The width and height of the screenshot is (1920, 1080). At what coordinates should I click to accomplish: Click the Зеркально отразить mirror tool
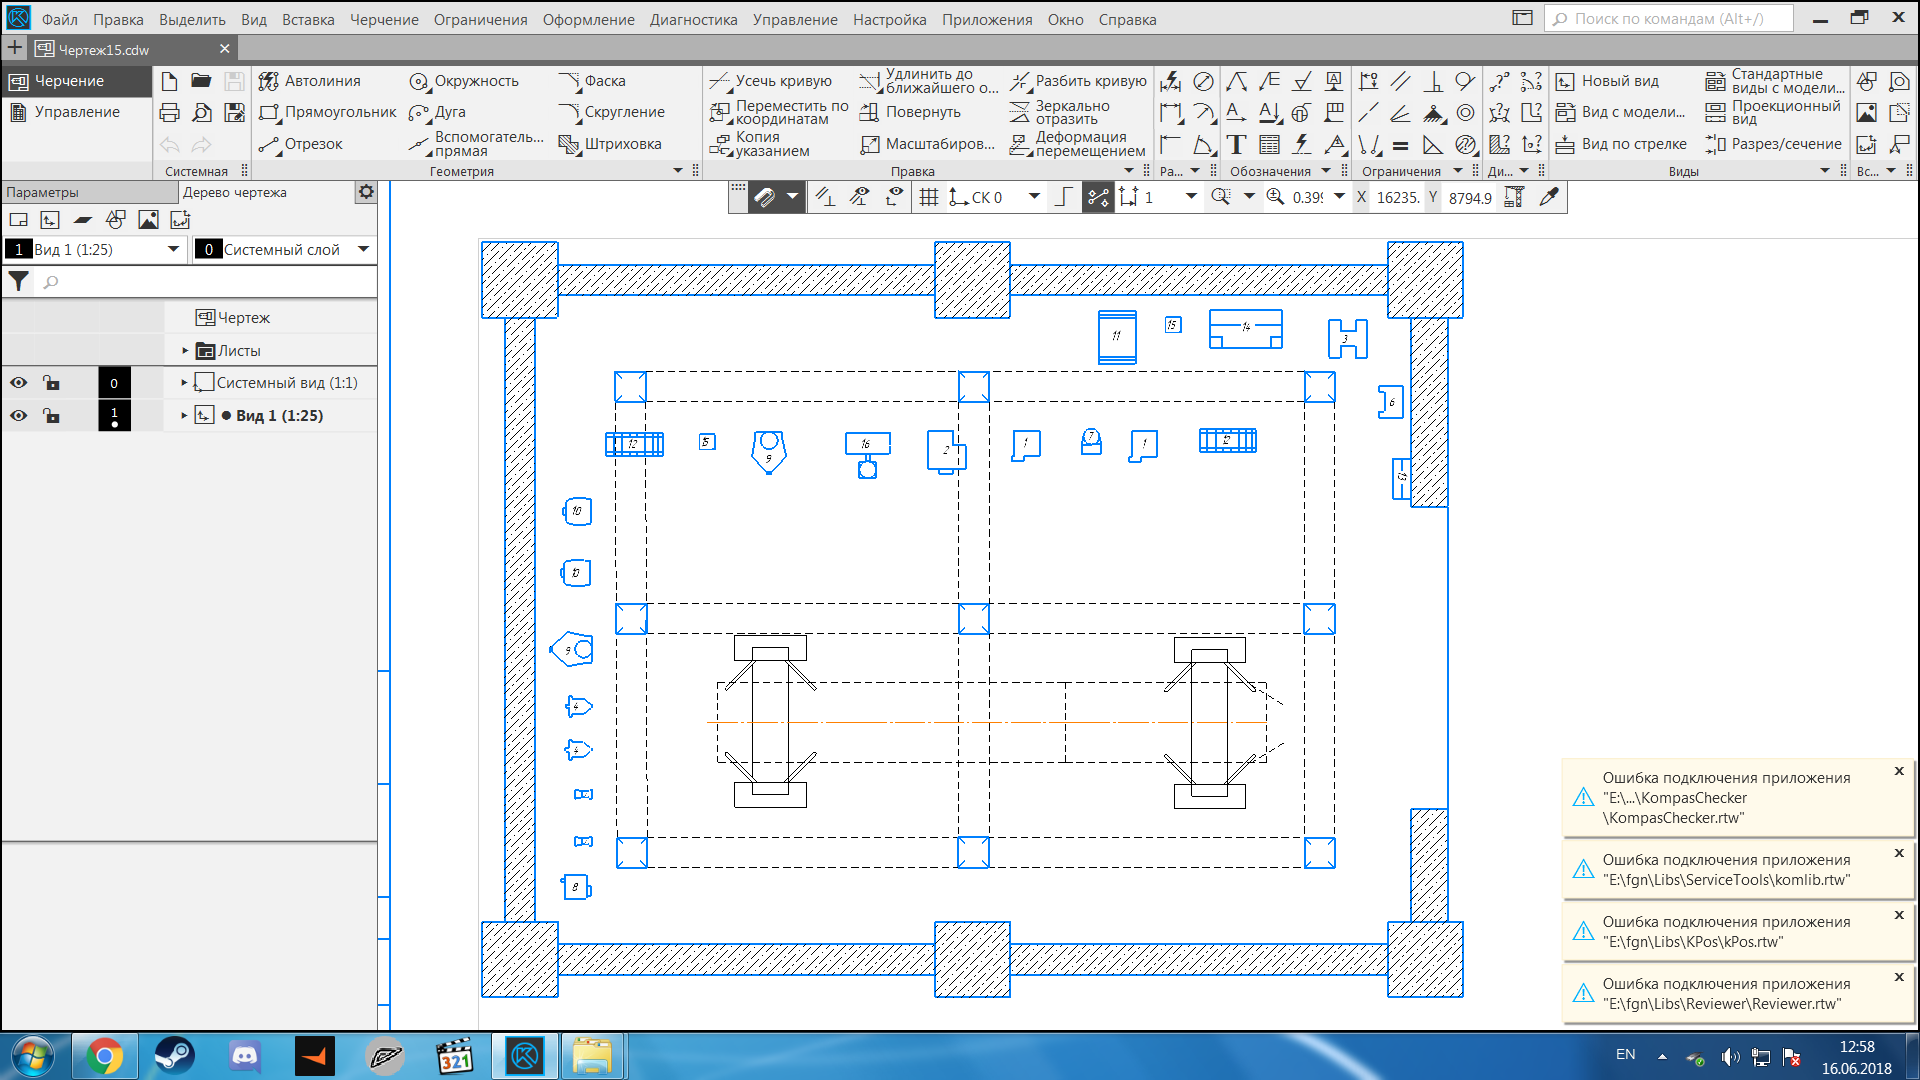coord(1062,112)
